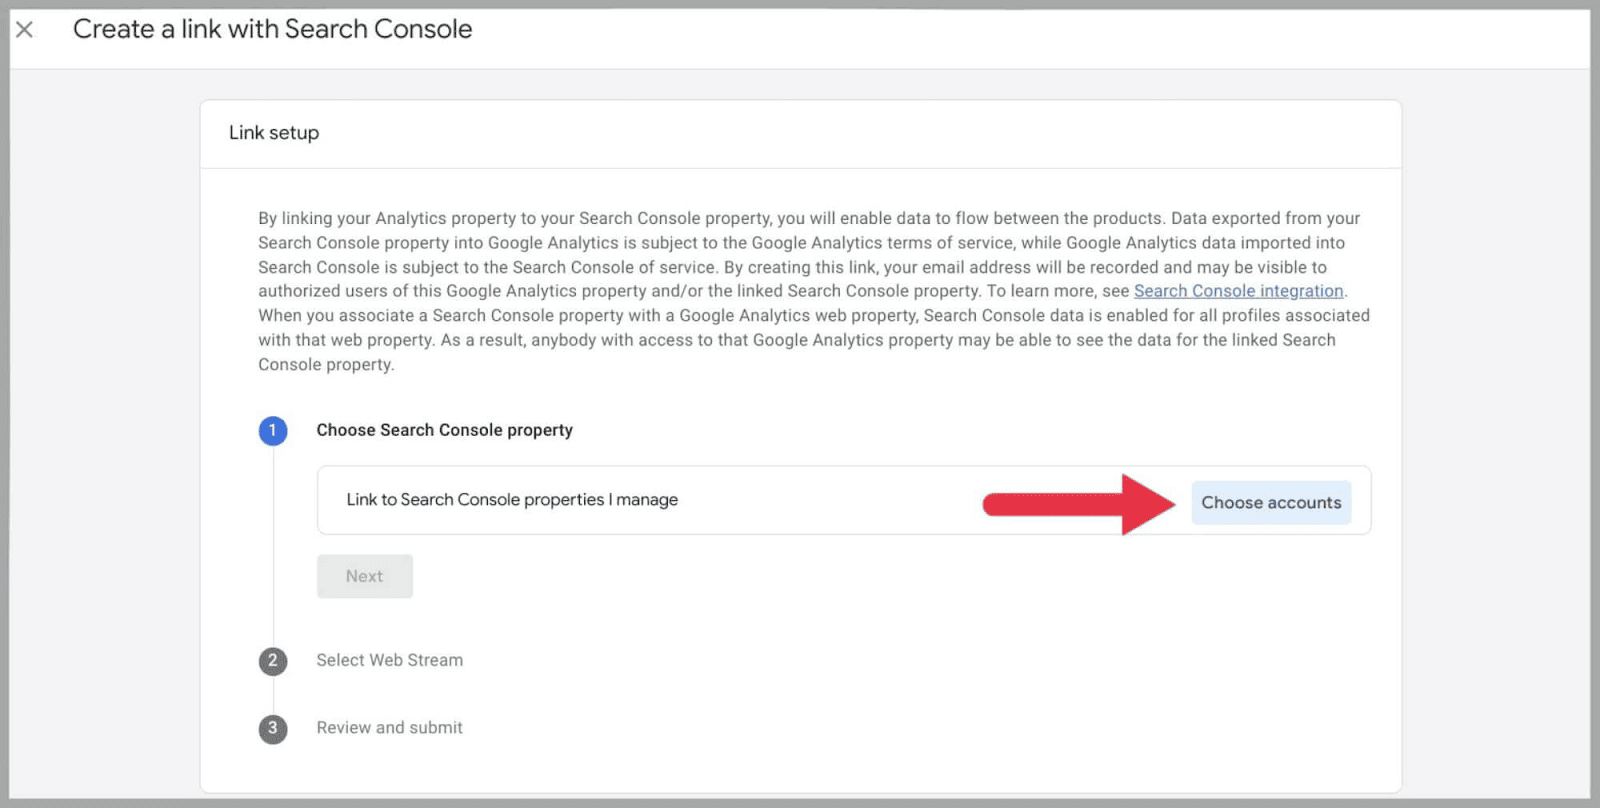Click the Choose accounts button
The image size is (1600, 808).
[x=1270, y=502]
